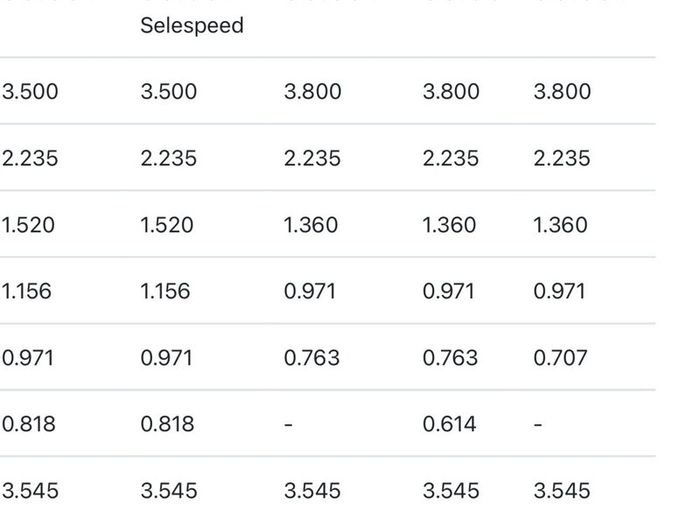Screen dimensions: 700x525
Task: Click the 0.971 value immediately right of 1.156
Action: pyautogui.click(x=309, y=291)
